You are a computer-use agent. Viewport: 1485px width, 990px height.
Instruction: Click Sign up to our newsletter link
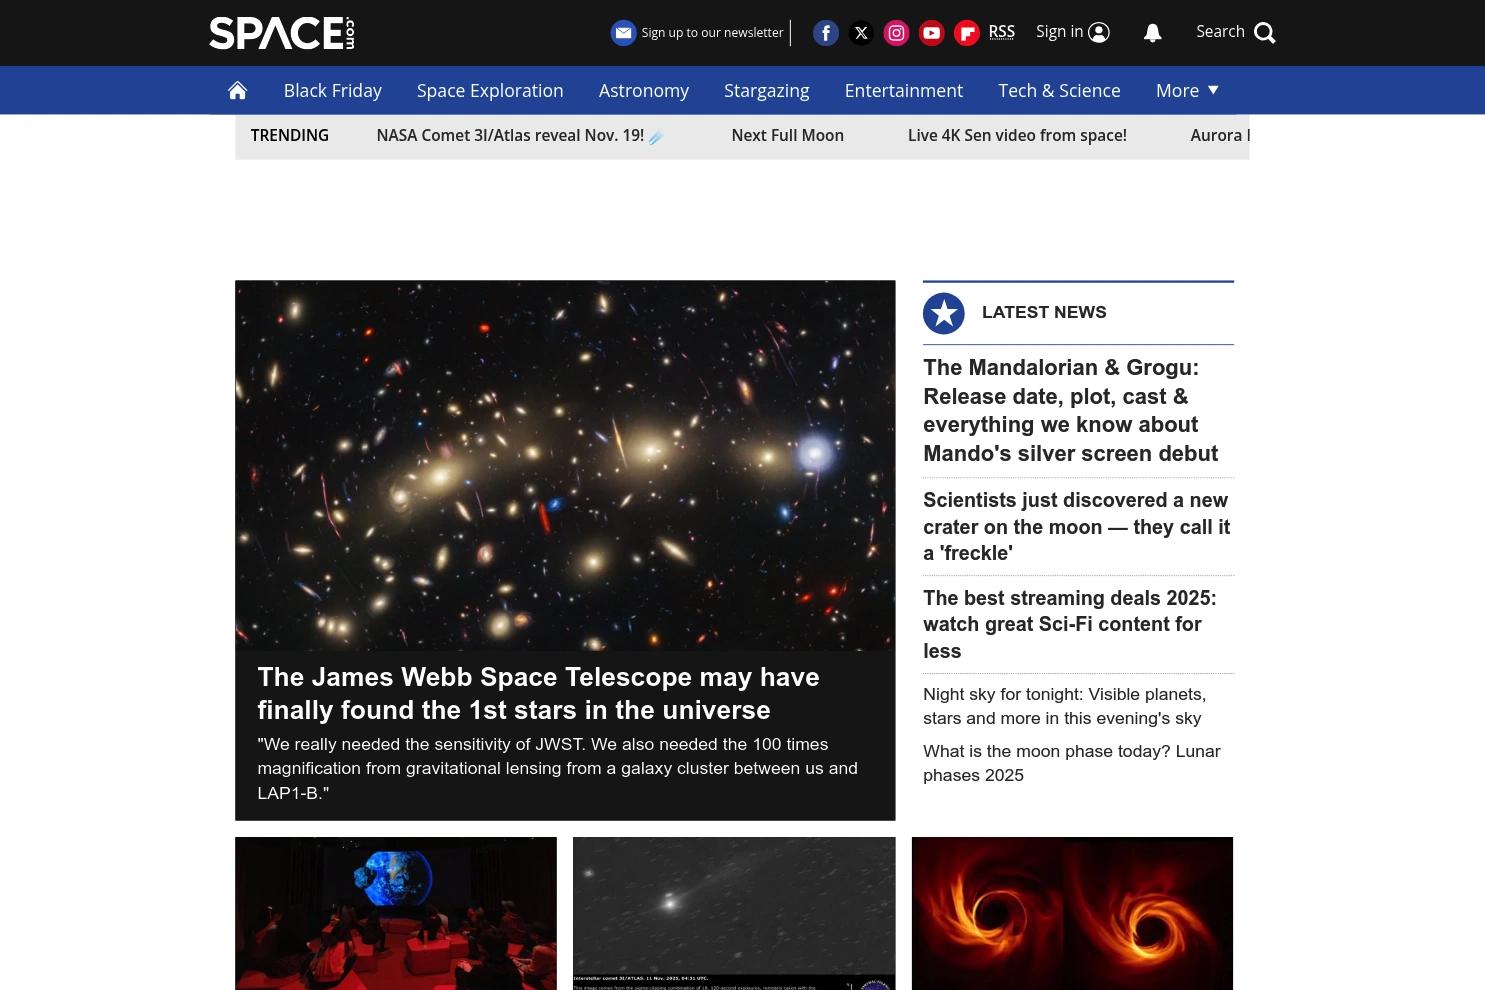712,33
